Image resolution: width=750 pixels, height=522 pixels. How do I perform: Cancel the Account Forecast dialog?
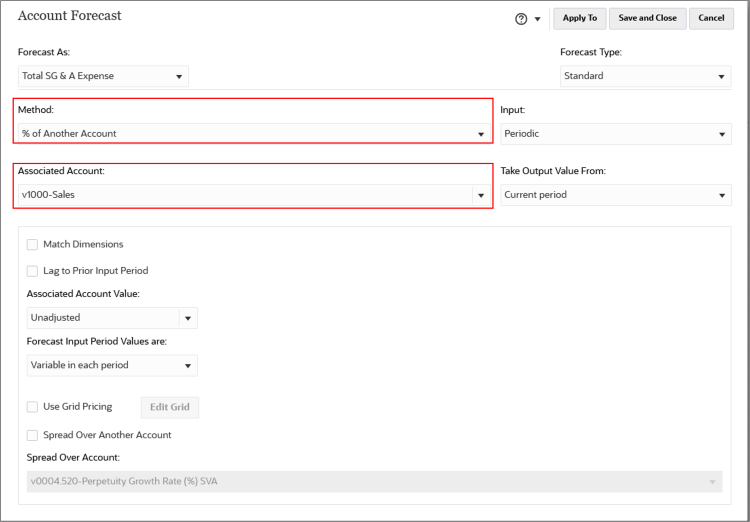pyautogui.click(x=711, y=18)
